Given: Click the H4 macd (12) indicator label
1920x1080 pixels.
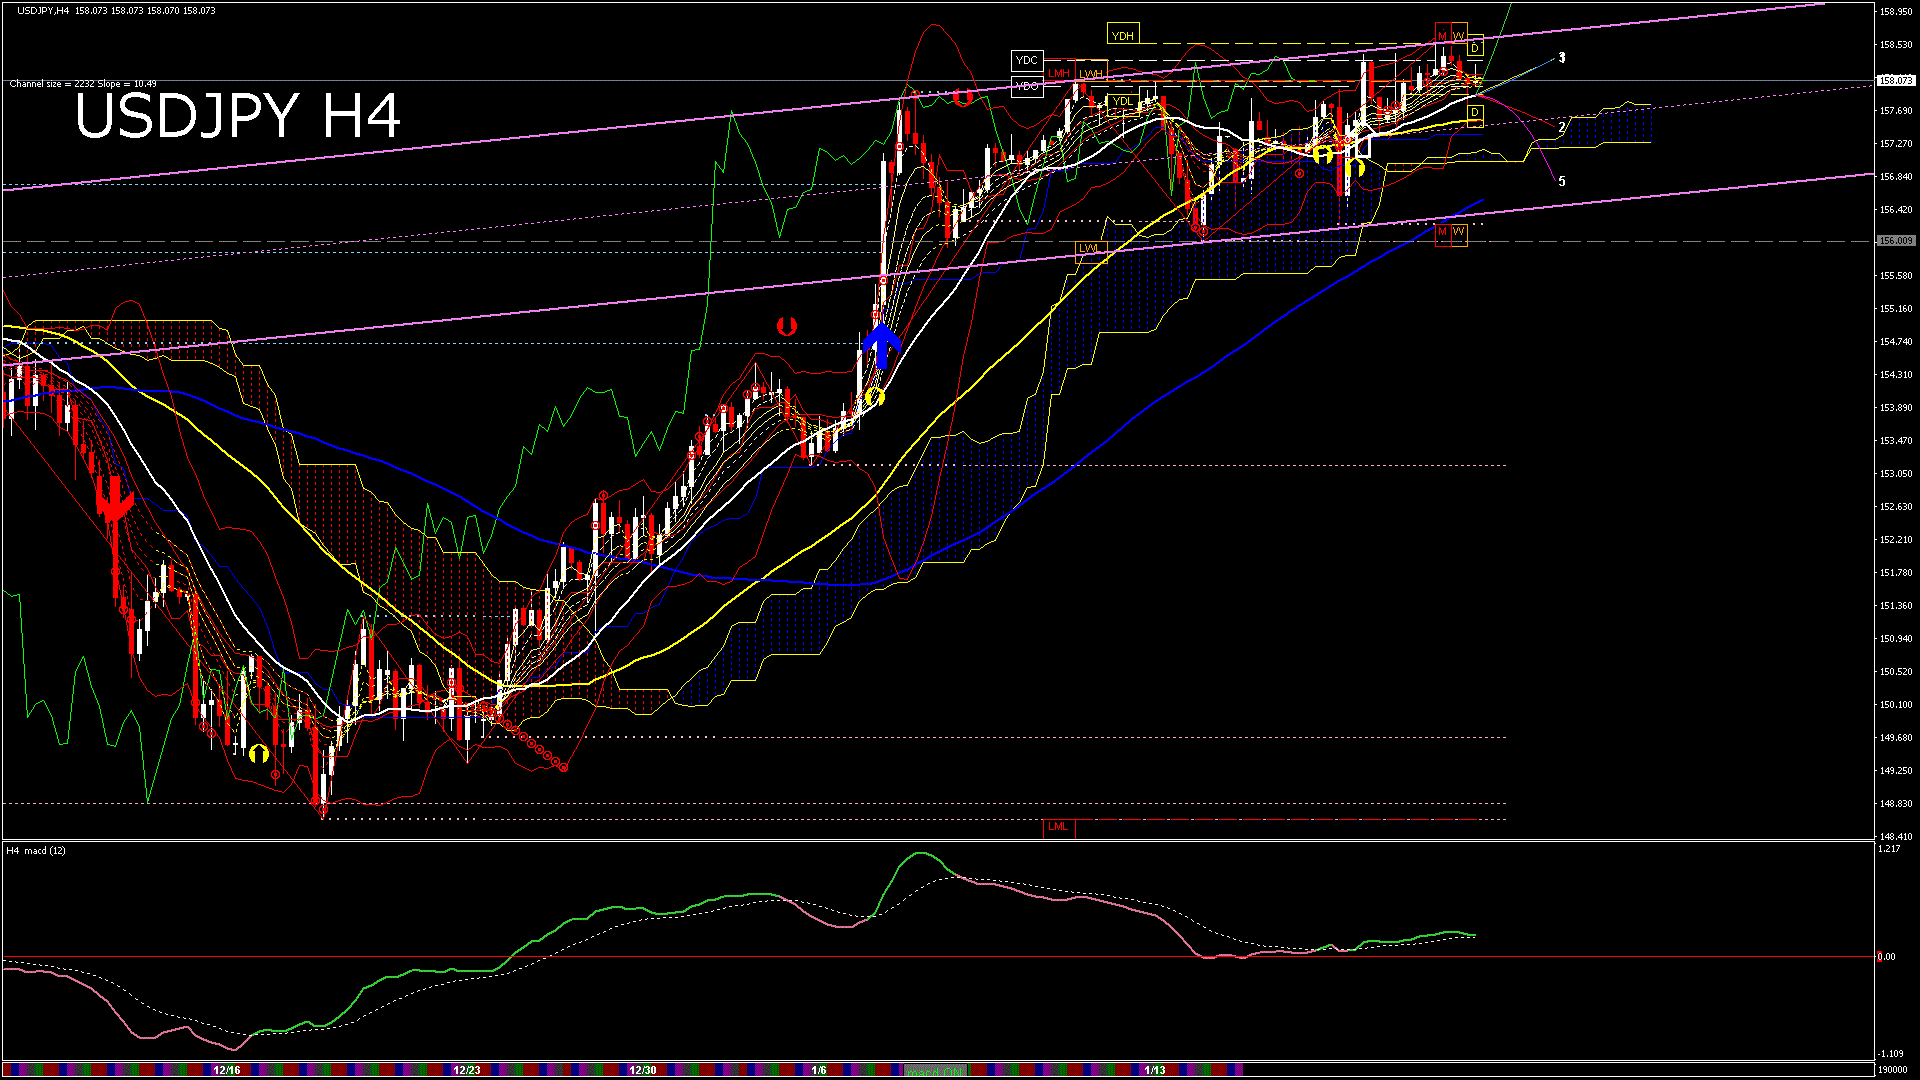Looking at the screenshot, I should (x=36, y=851).
